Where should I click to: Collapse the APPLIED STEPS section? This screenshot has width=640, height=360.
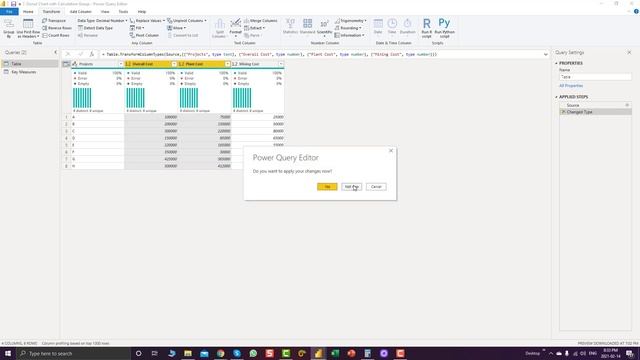pyautogui.click(x=556, y=97)
